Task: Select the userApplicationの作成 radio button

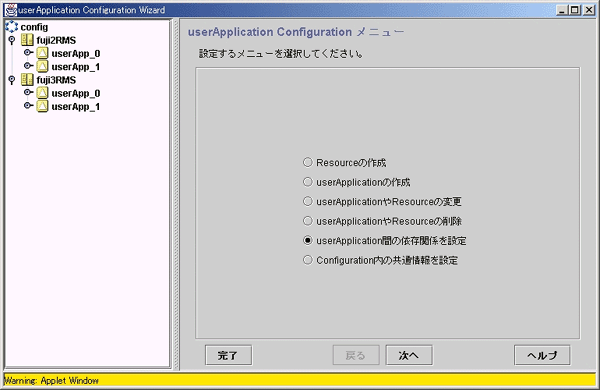Action: pos(308,182)
